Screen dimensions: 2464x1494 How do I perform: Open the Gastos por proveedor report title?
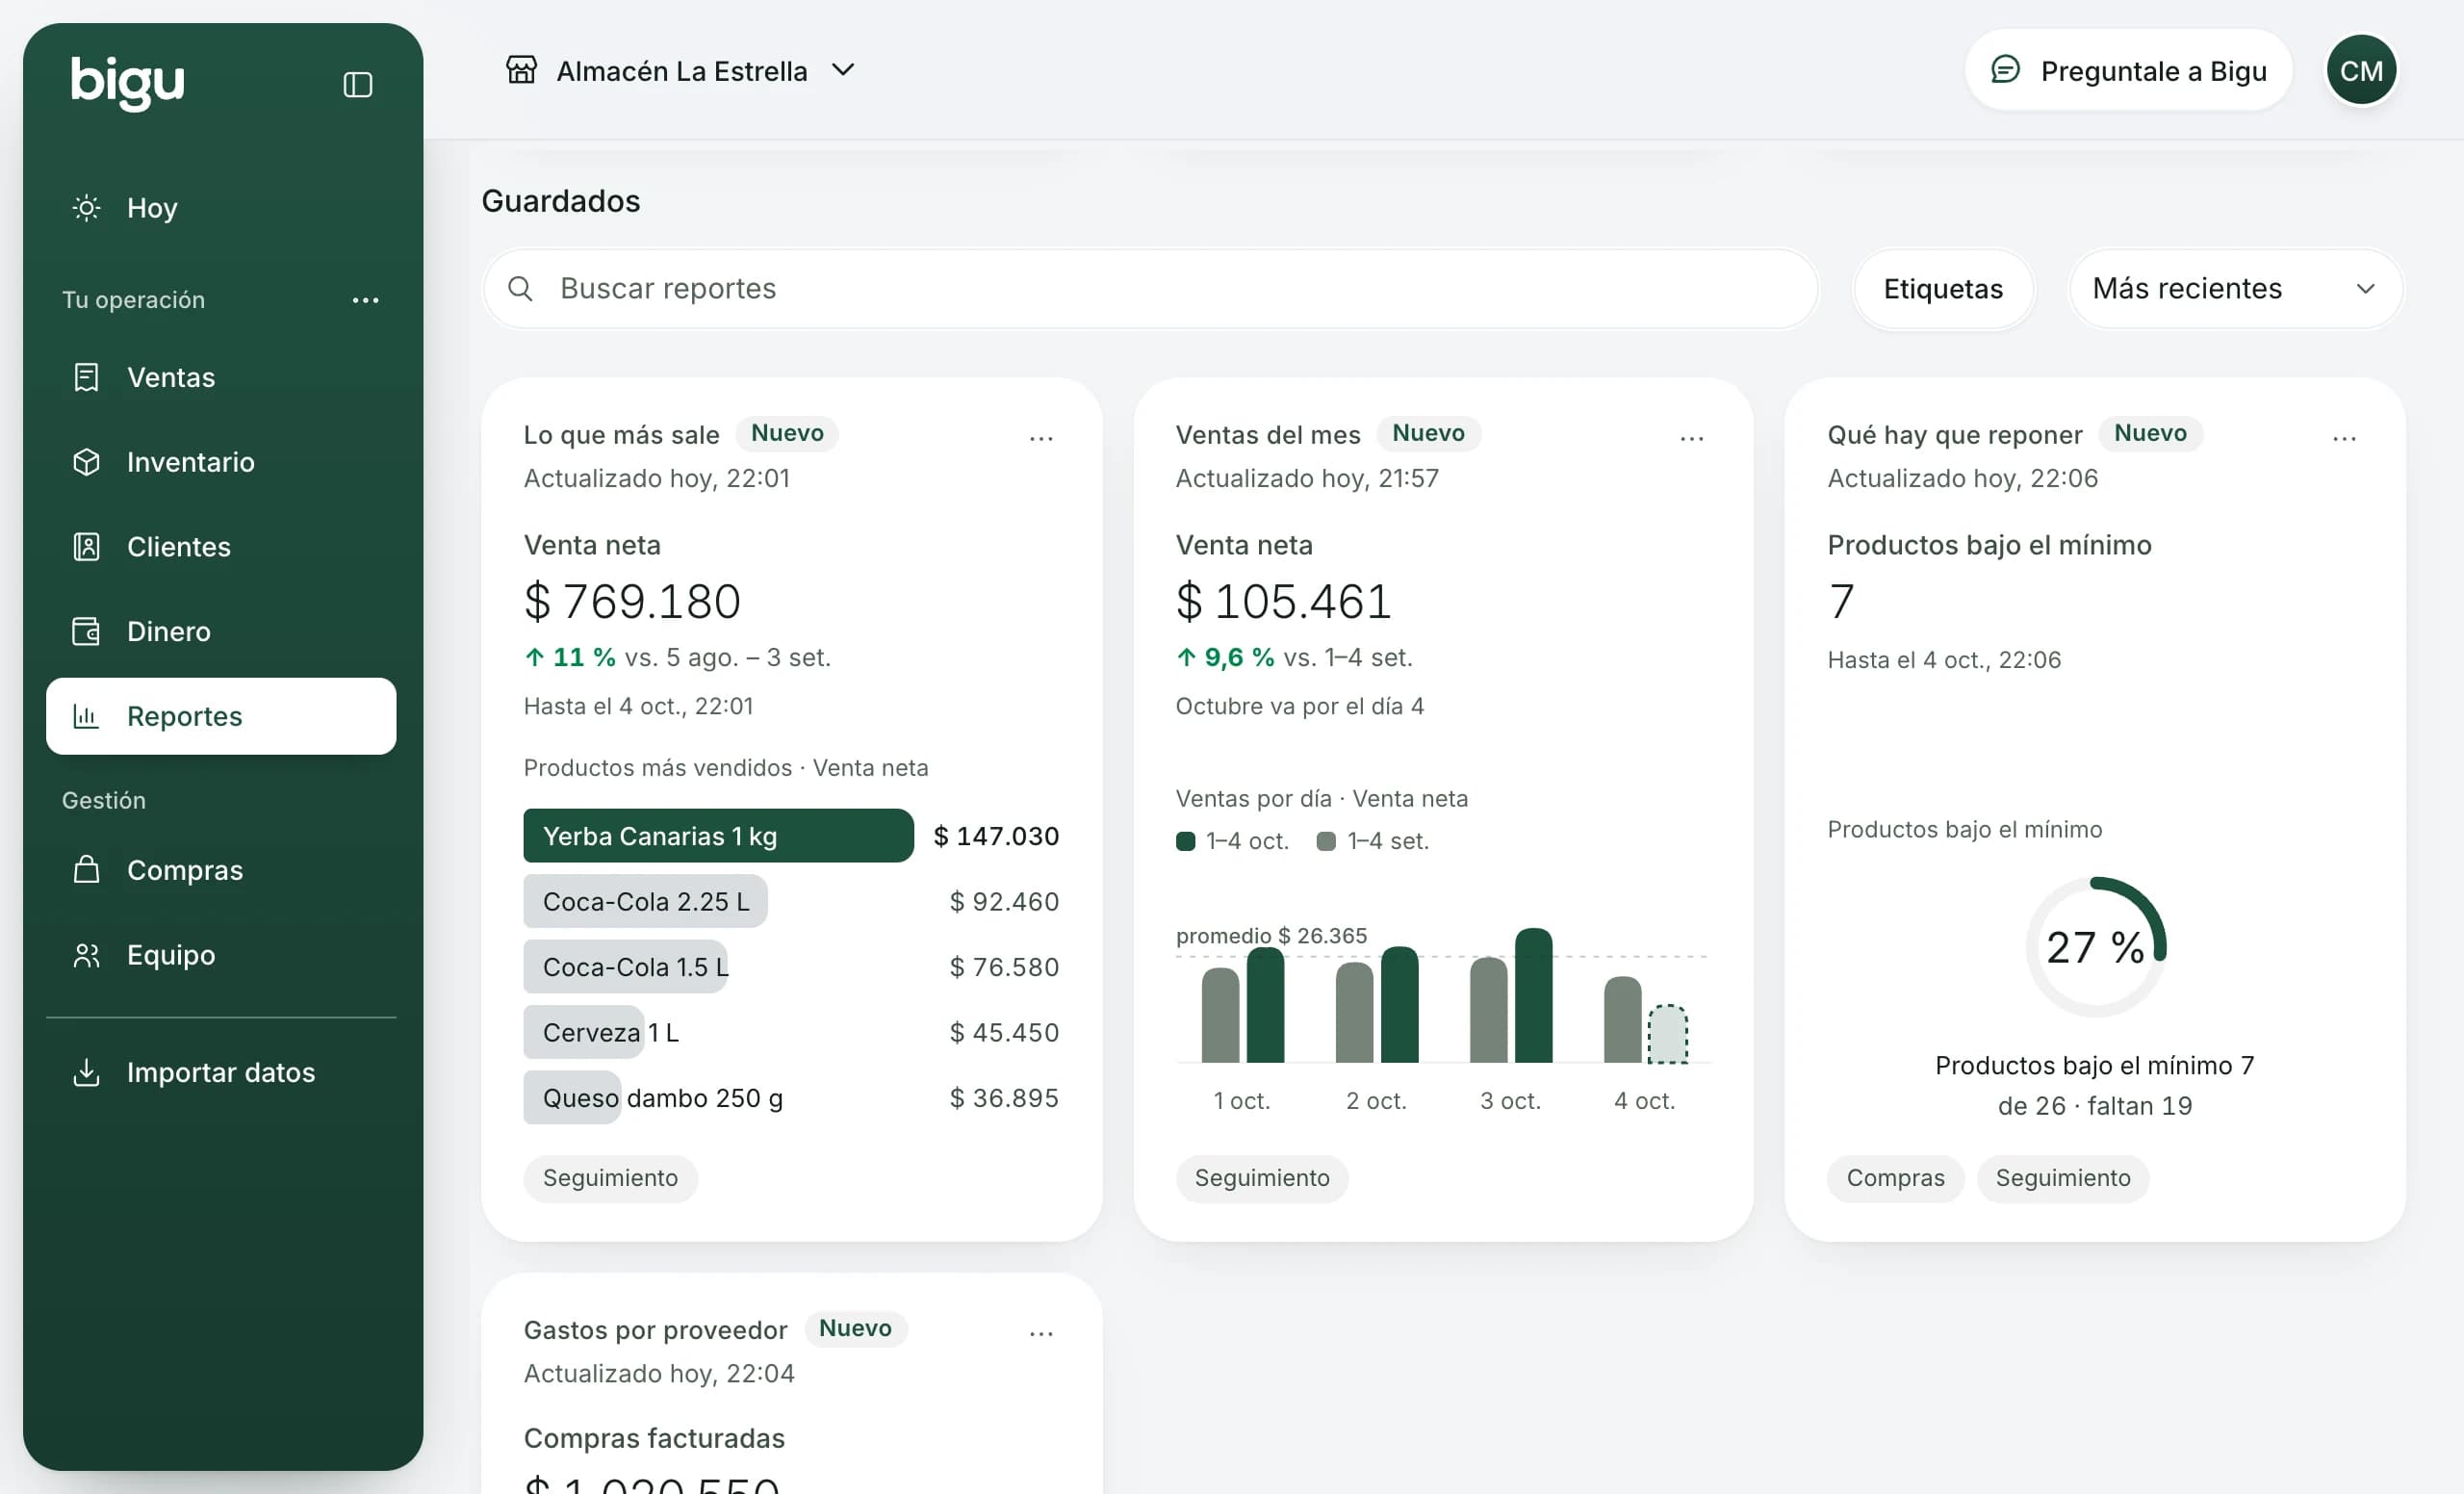coord(655,1330)
